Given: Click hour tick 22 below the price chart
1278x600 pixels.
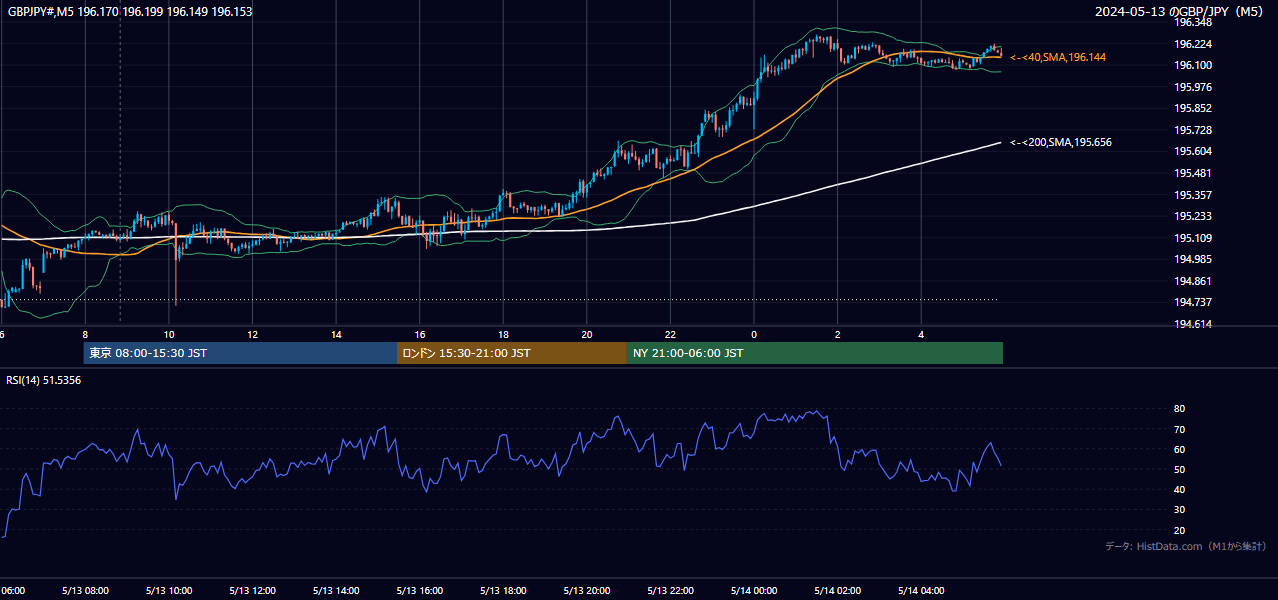Looking at the screenshot, I should 671,334.
